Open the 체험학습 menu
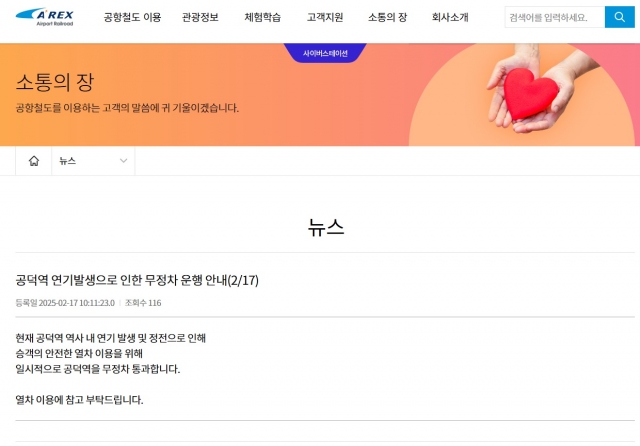 (262, 17)
